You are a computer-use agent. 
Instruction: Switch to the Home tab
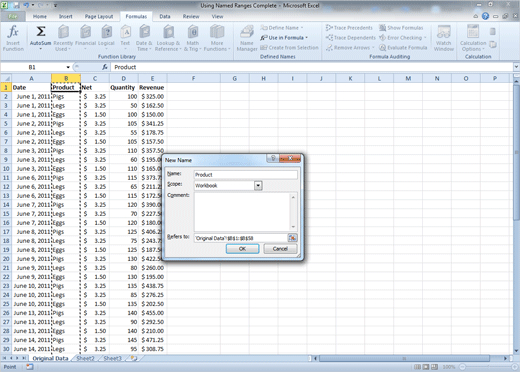pyautogui.click(x=40, y=16)
